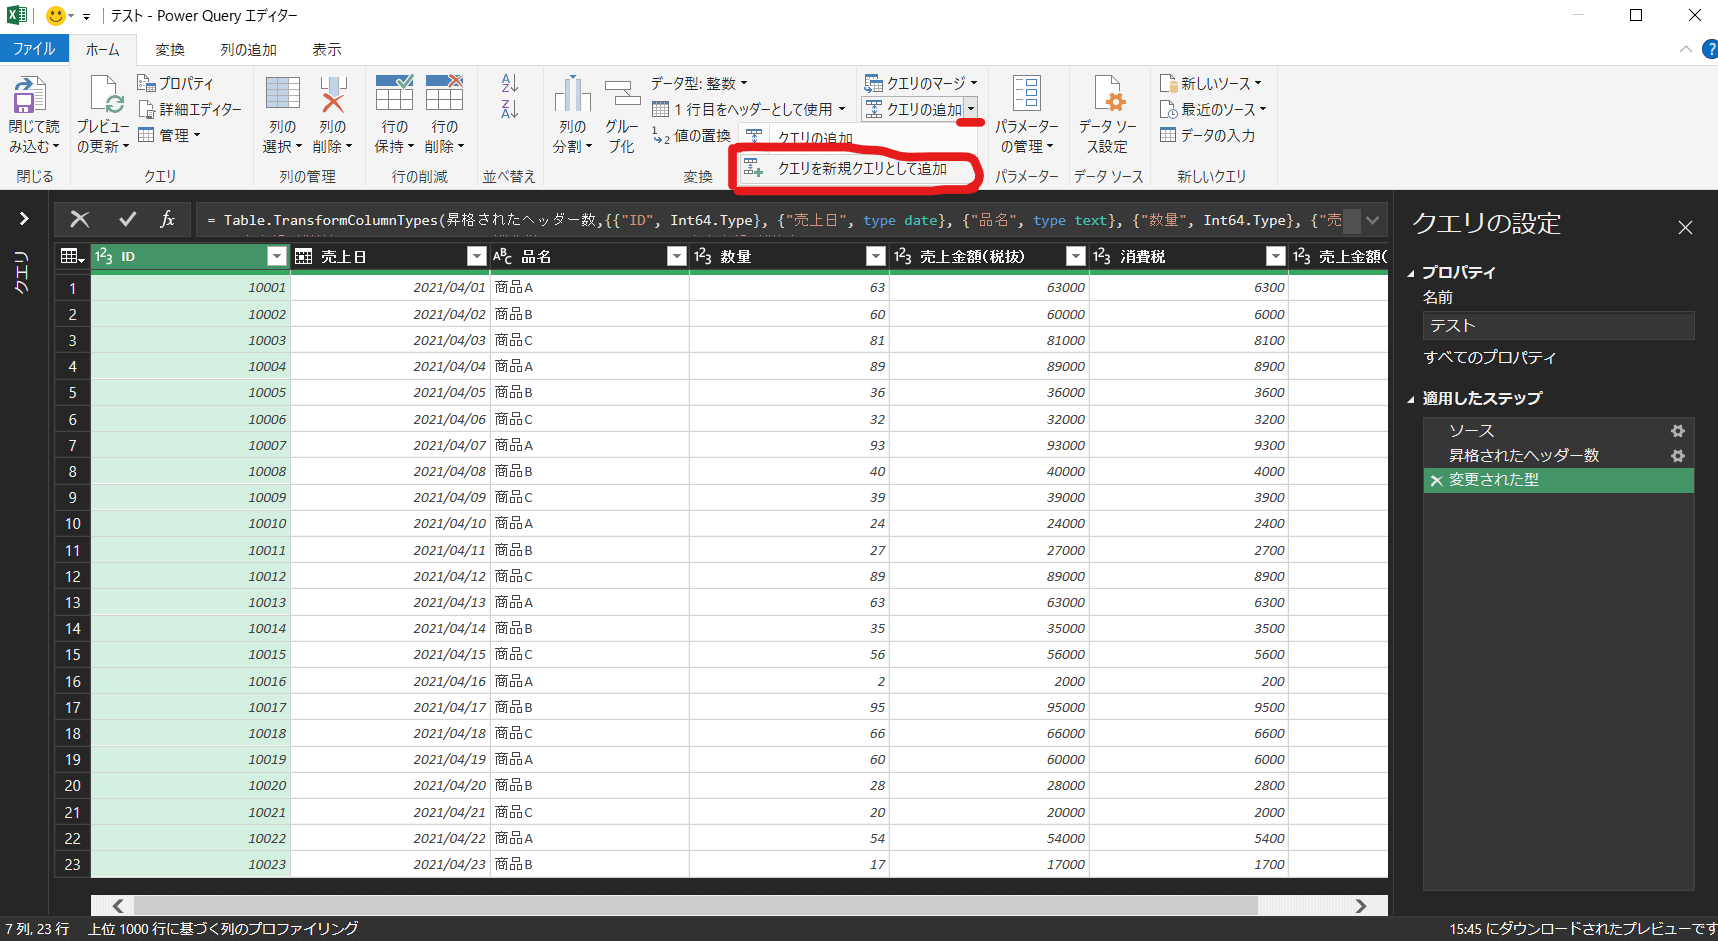1718x941 pixels.
Task: Switch to the 変換 ribbon tab
Action: pos(169,49)
